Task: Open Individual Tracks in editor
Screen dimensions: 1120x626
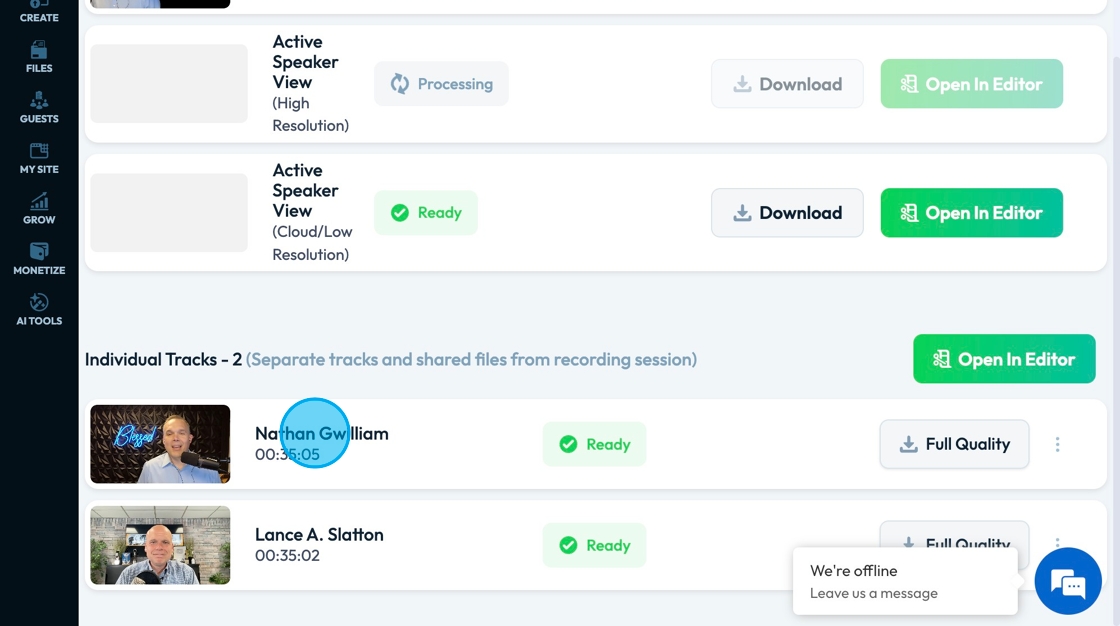Action: (1003, 359)
